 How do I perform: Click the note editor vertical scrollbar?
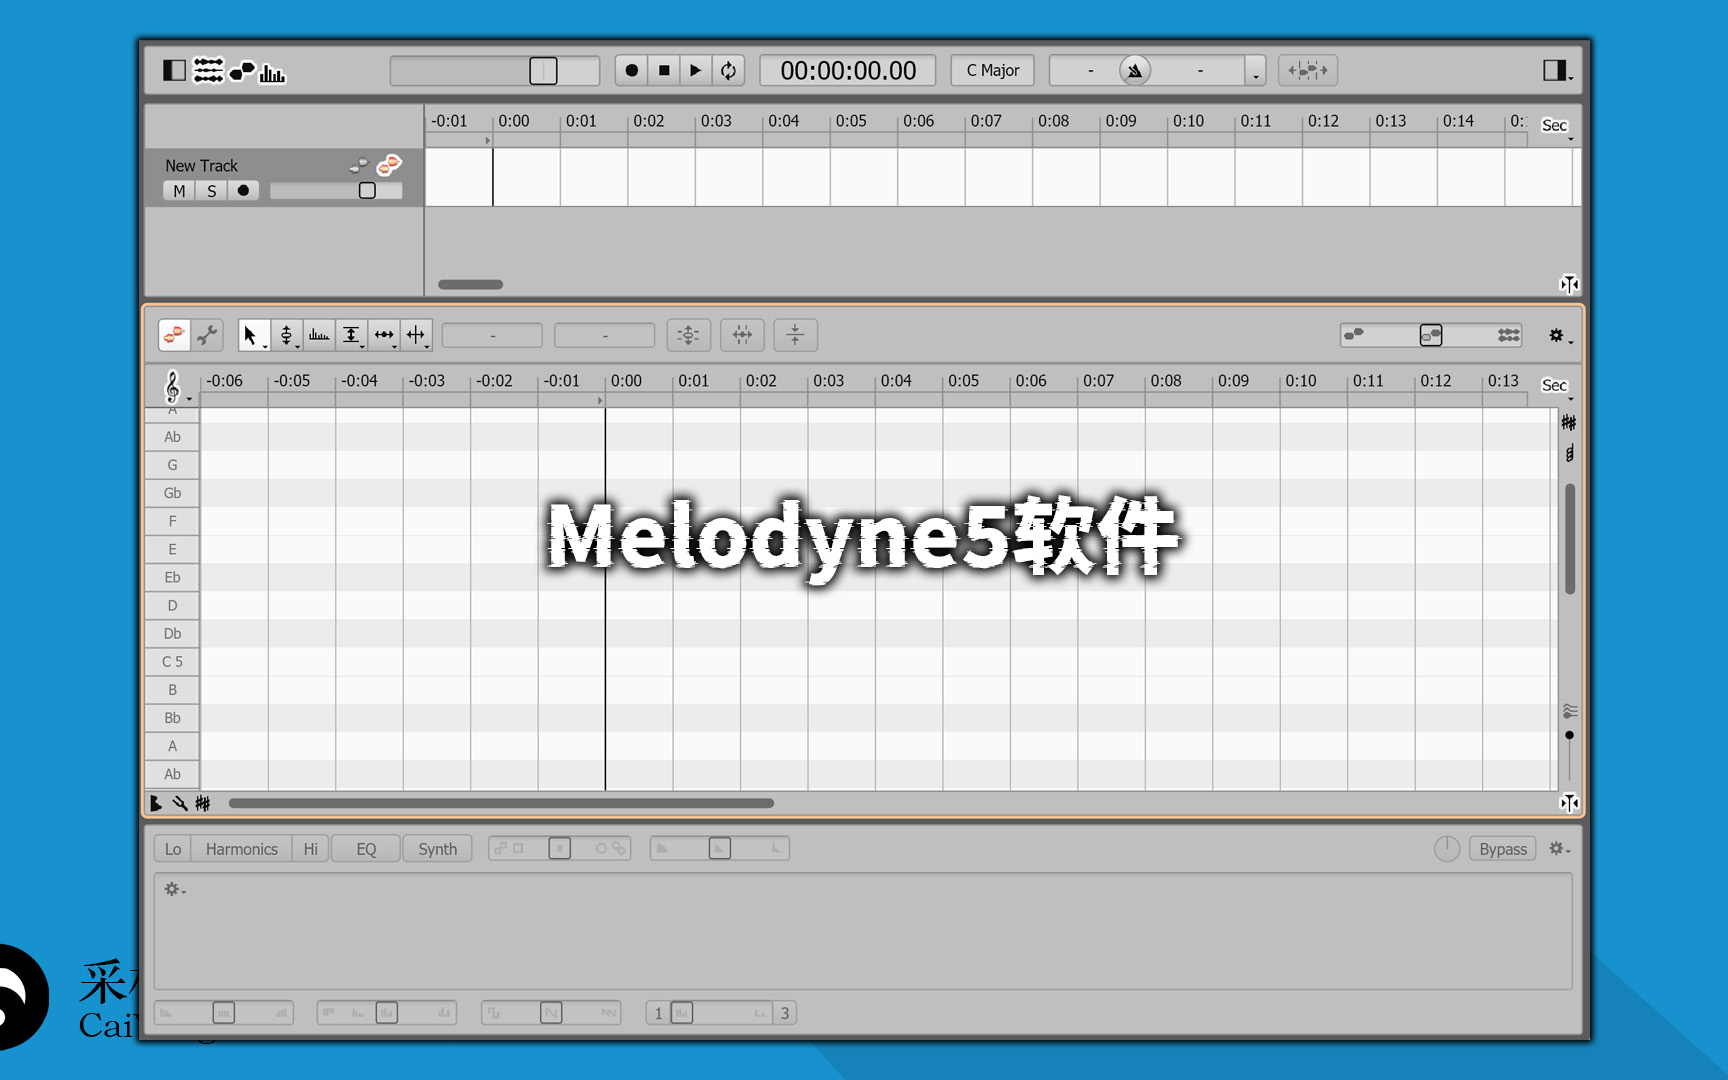(1570, 539)
